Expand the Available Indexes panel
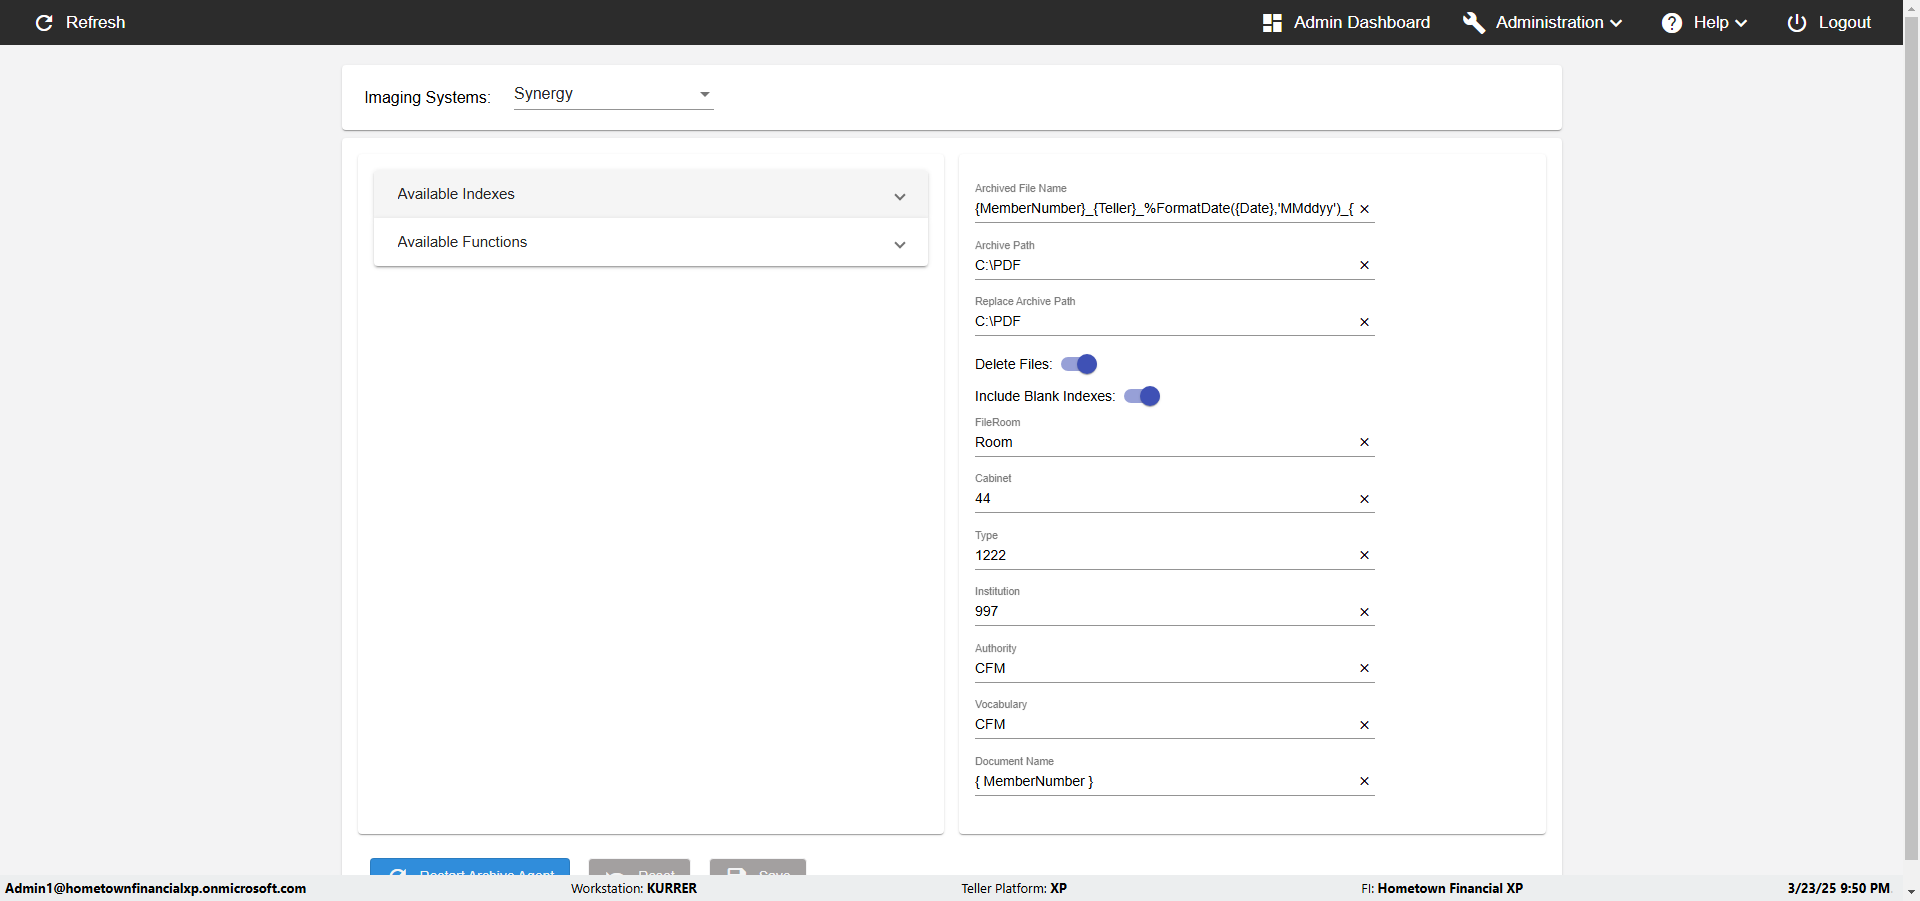Image resolution: width=1920 pixels, height=901 pixels. [650, 194]
